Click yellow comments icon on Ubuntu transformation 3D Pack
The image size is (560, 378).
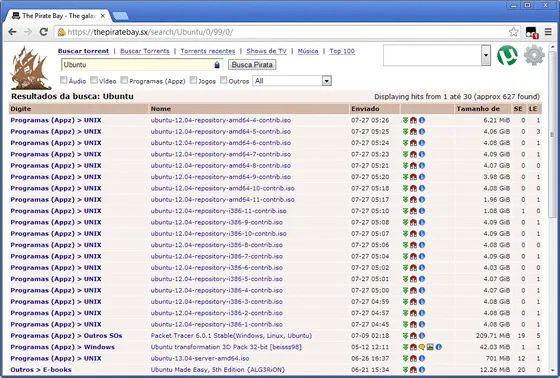(x=422, y=347)
